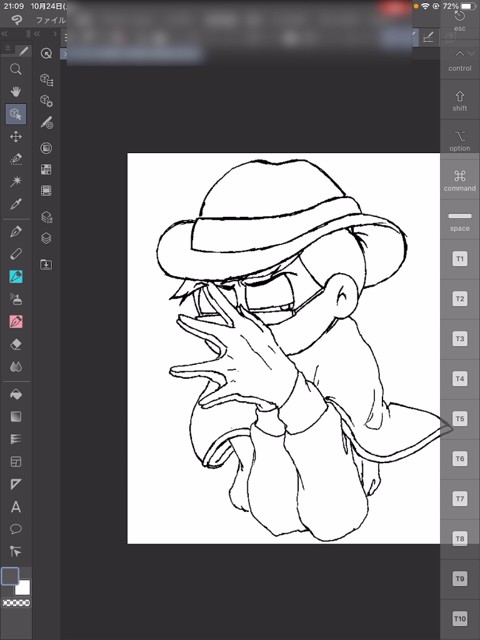The height and width of the screenshot is (640, 480).
Task: Select the Balloon speech bubble tool
Action: (16, 529)
